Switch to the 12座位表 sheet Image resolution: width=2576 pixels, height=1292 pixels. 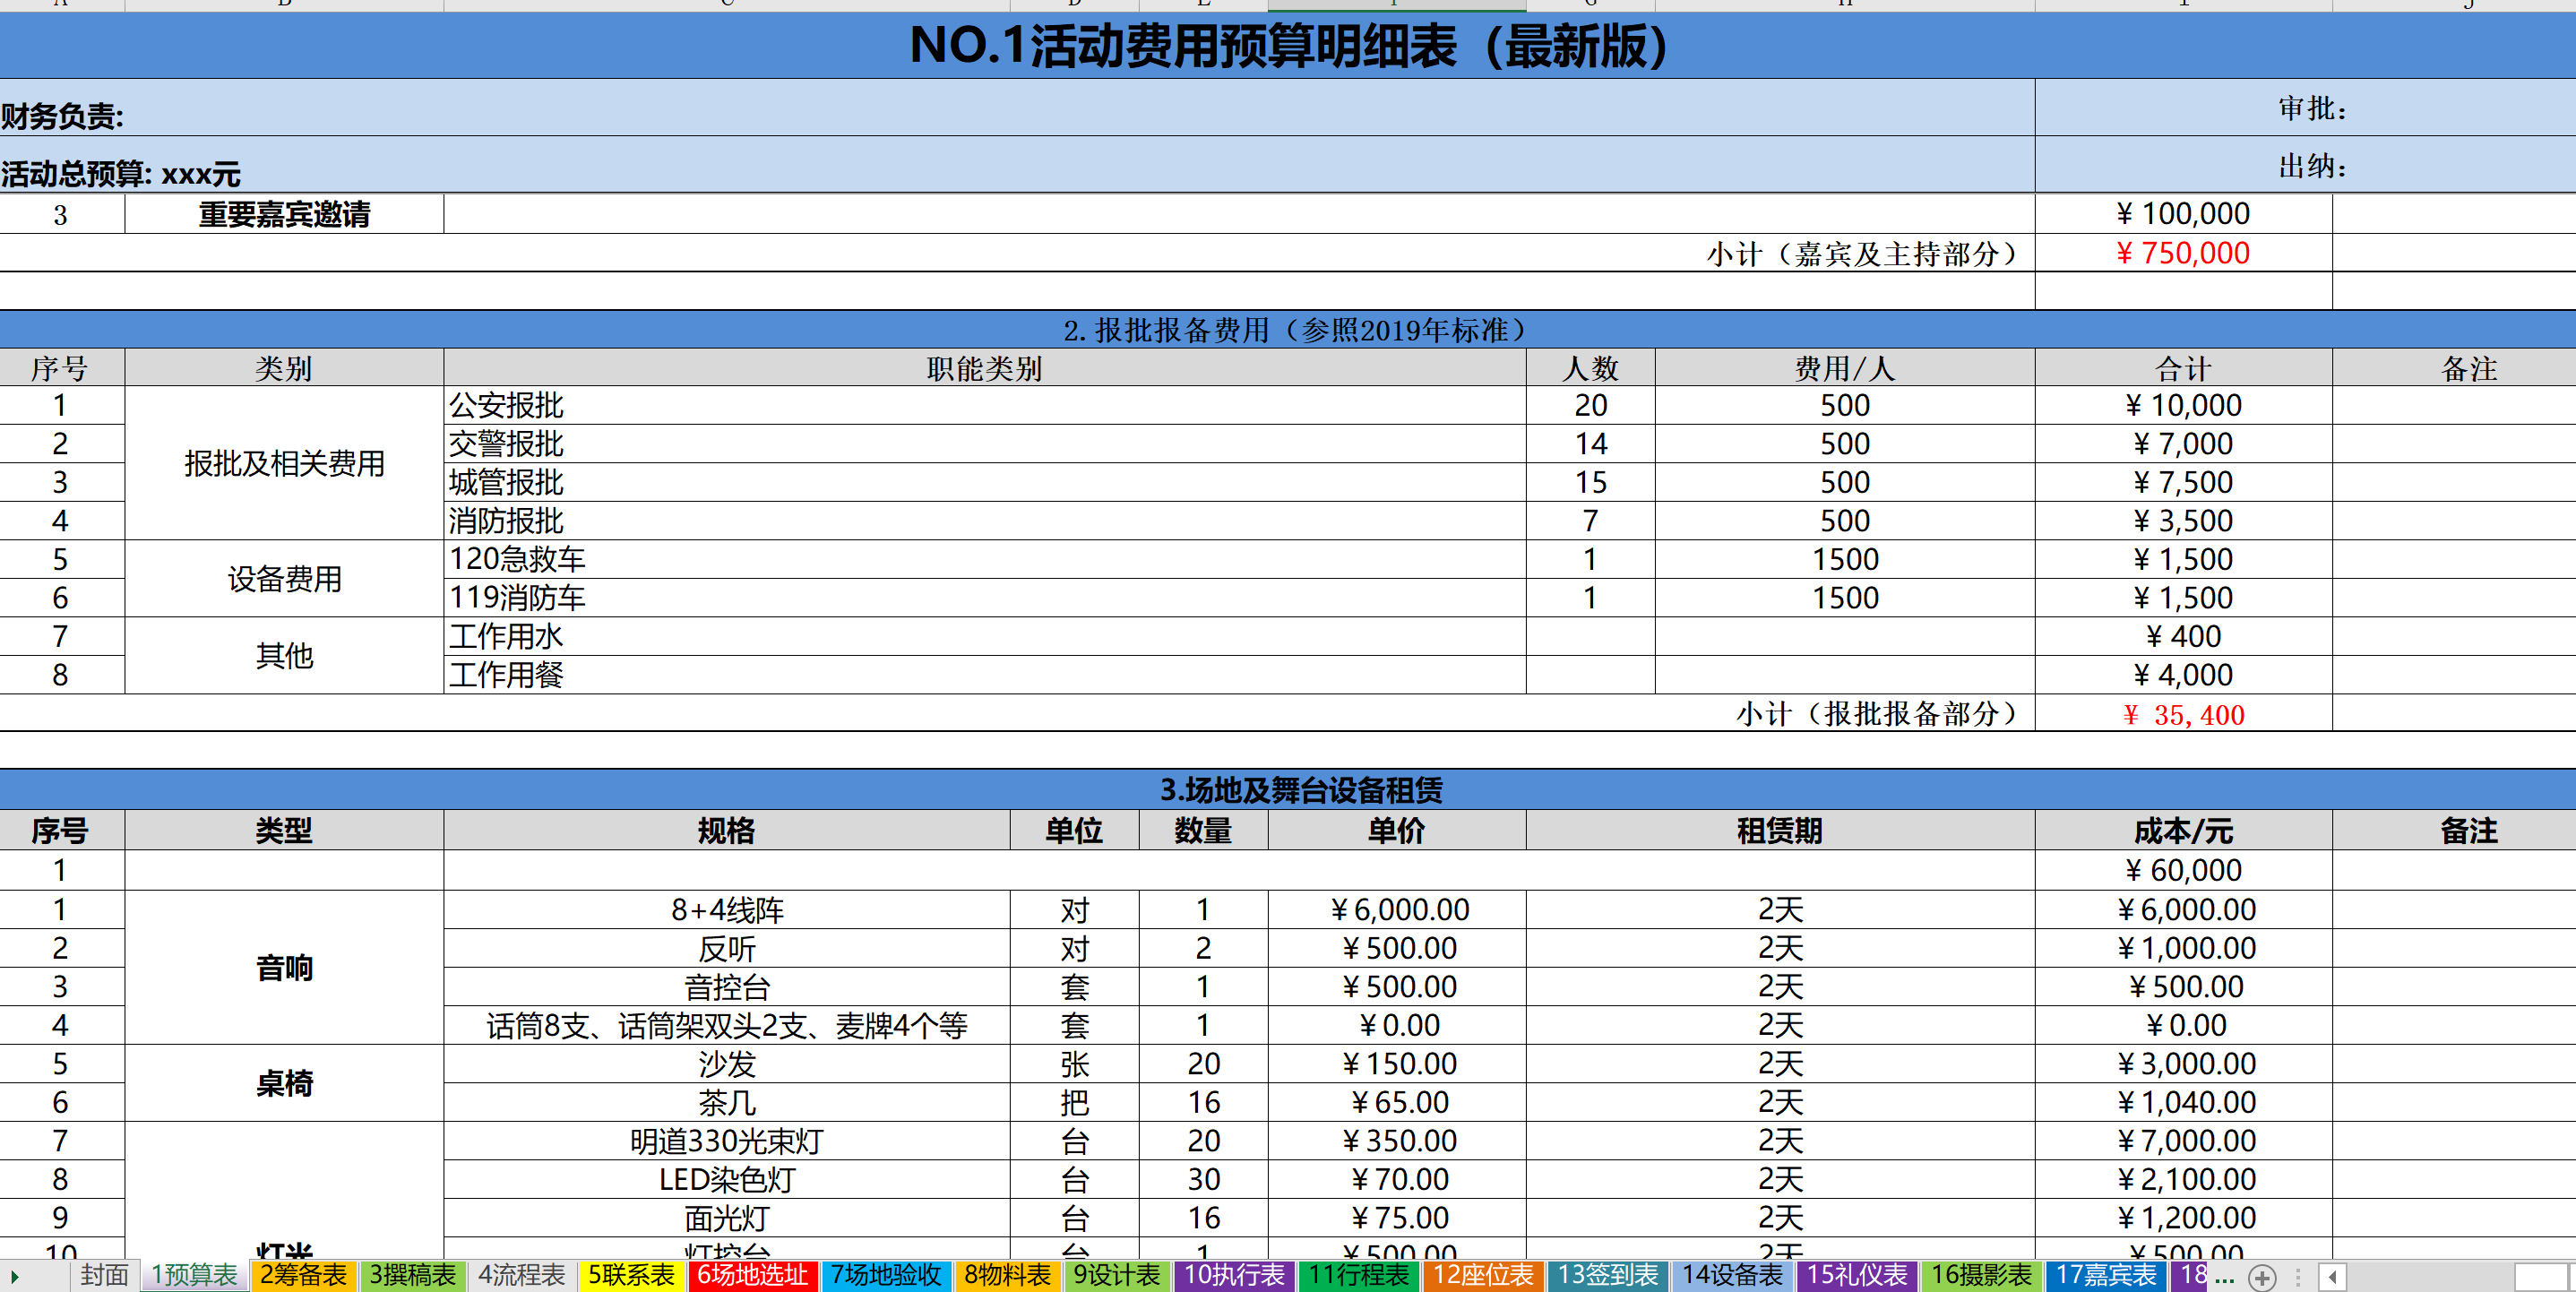coord(1482,1276)
